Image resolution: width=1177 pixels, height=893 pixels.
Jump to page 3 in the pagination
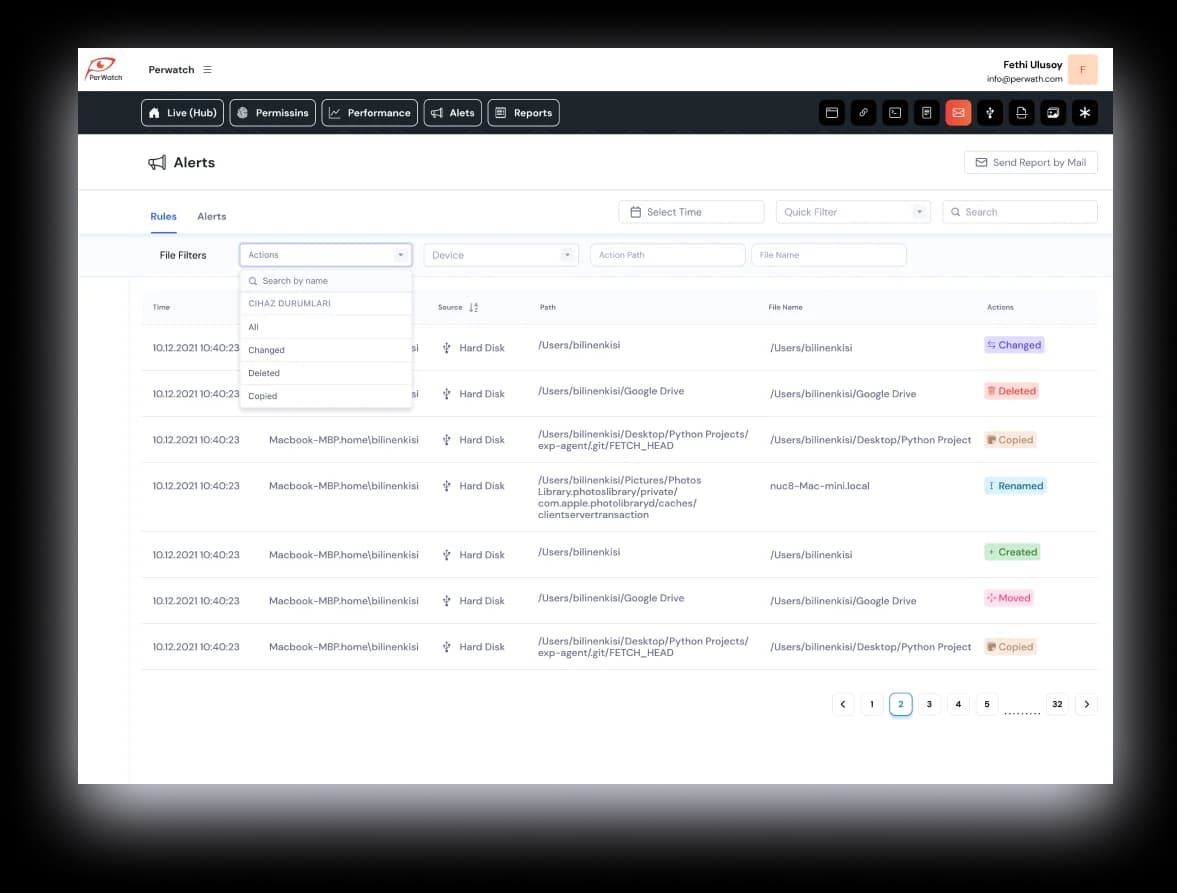coord(929,704)
